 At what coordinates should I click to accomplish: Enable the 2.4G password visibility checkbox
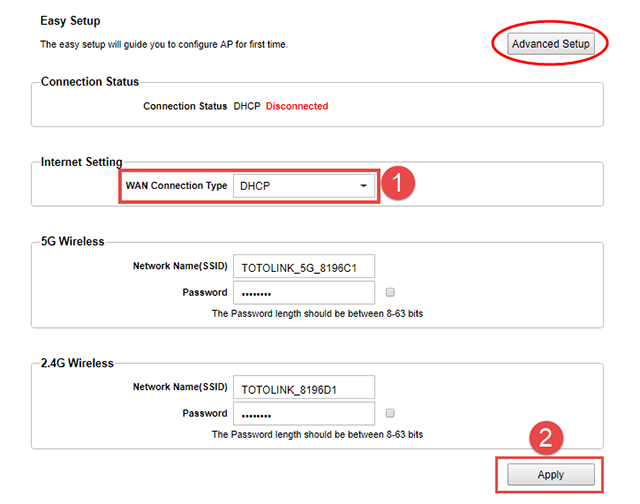pyautogui.click(x=390, y=413)
